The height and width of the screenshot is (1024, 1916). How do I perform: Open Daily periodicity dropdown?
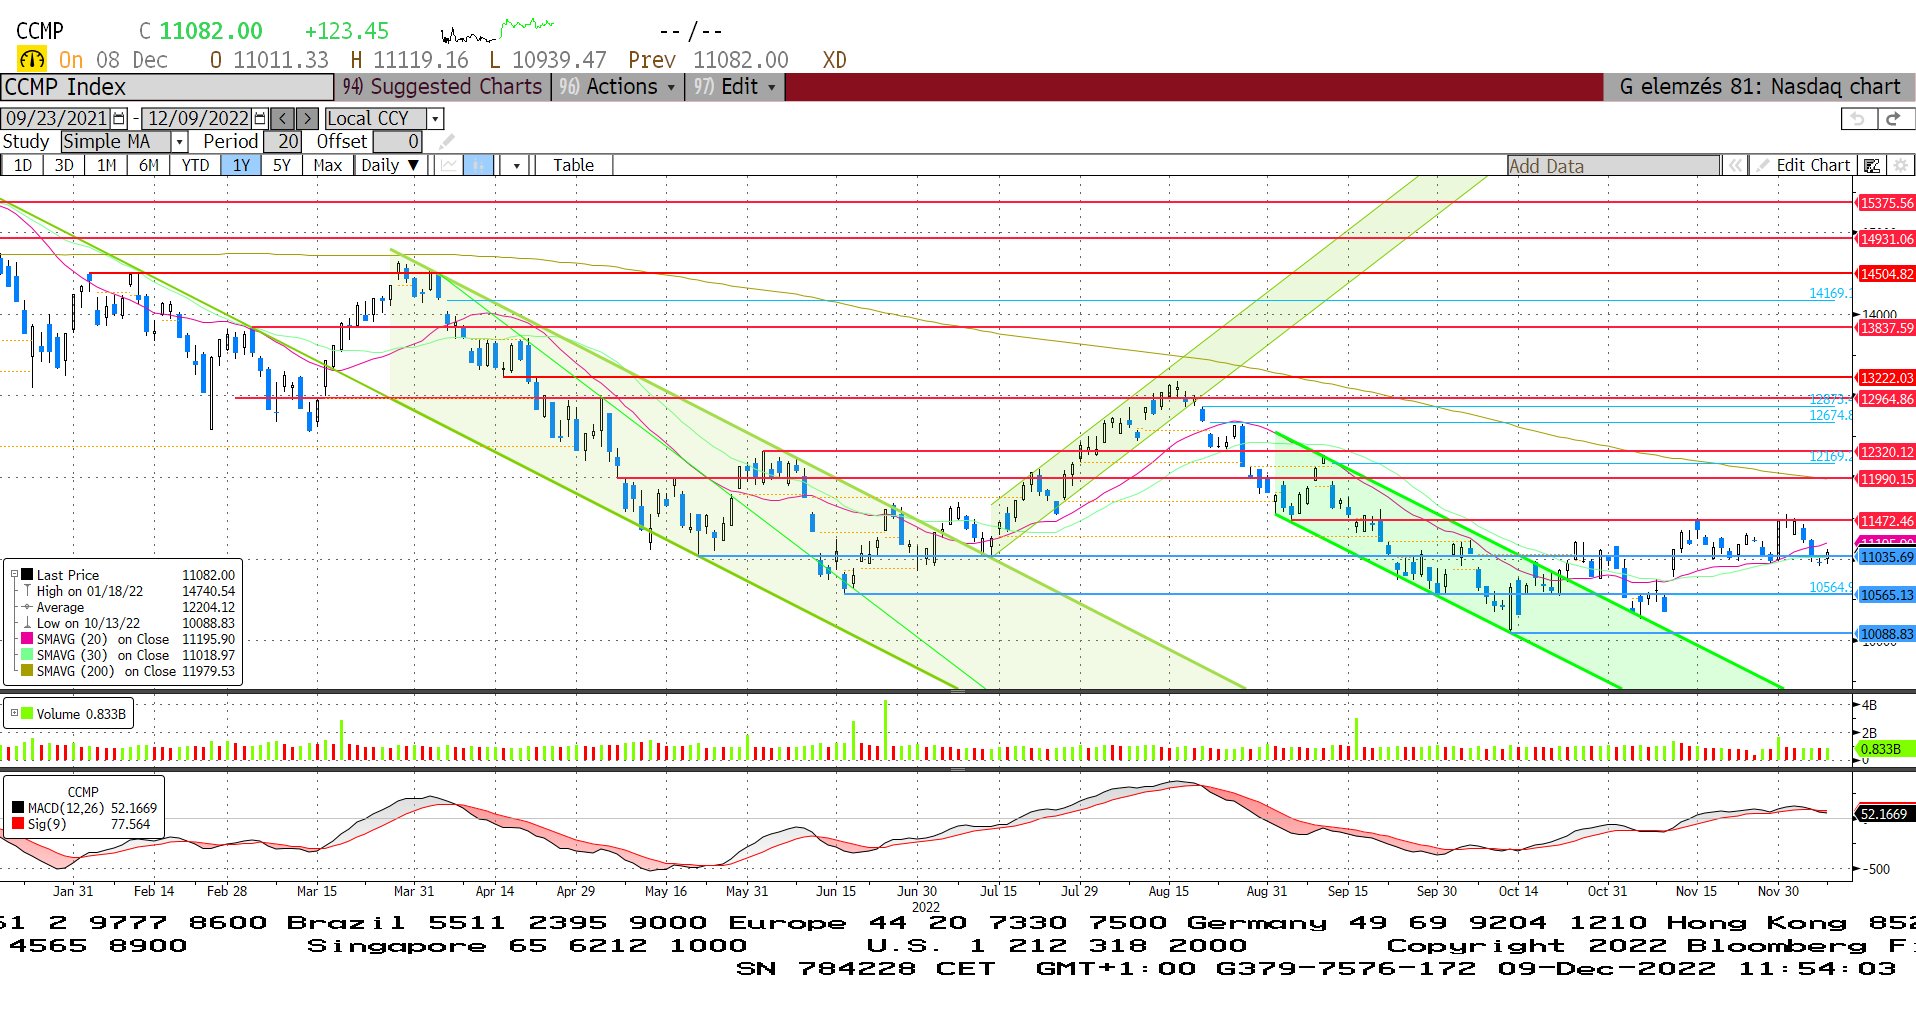click(391, 165)
